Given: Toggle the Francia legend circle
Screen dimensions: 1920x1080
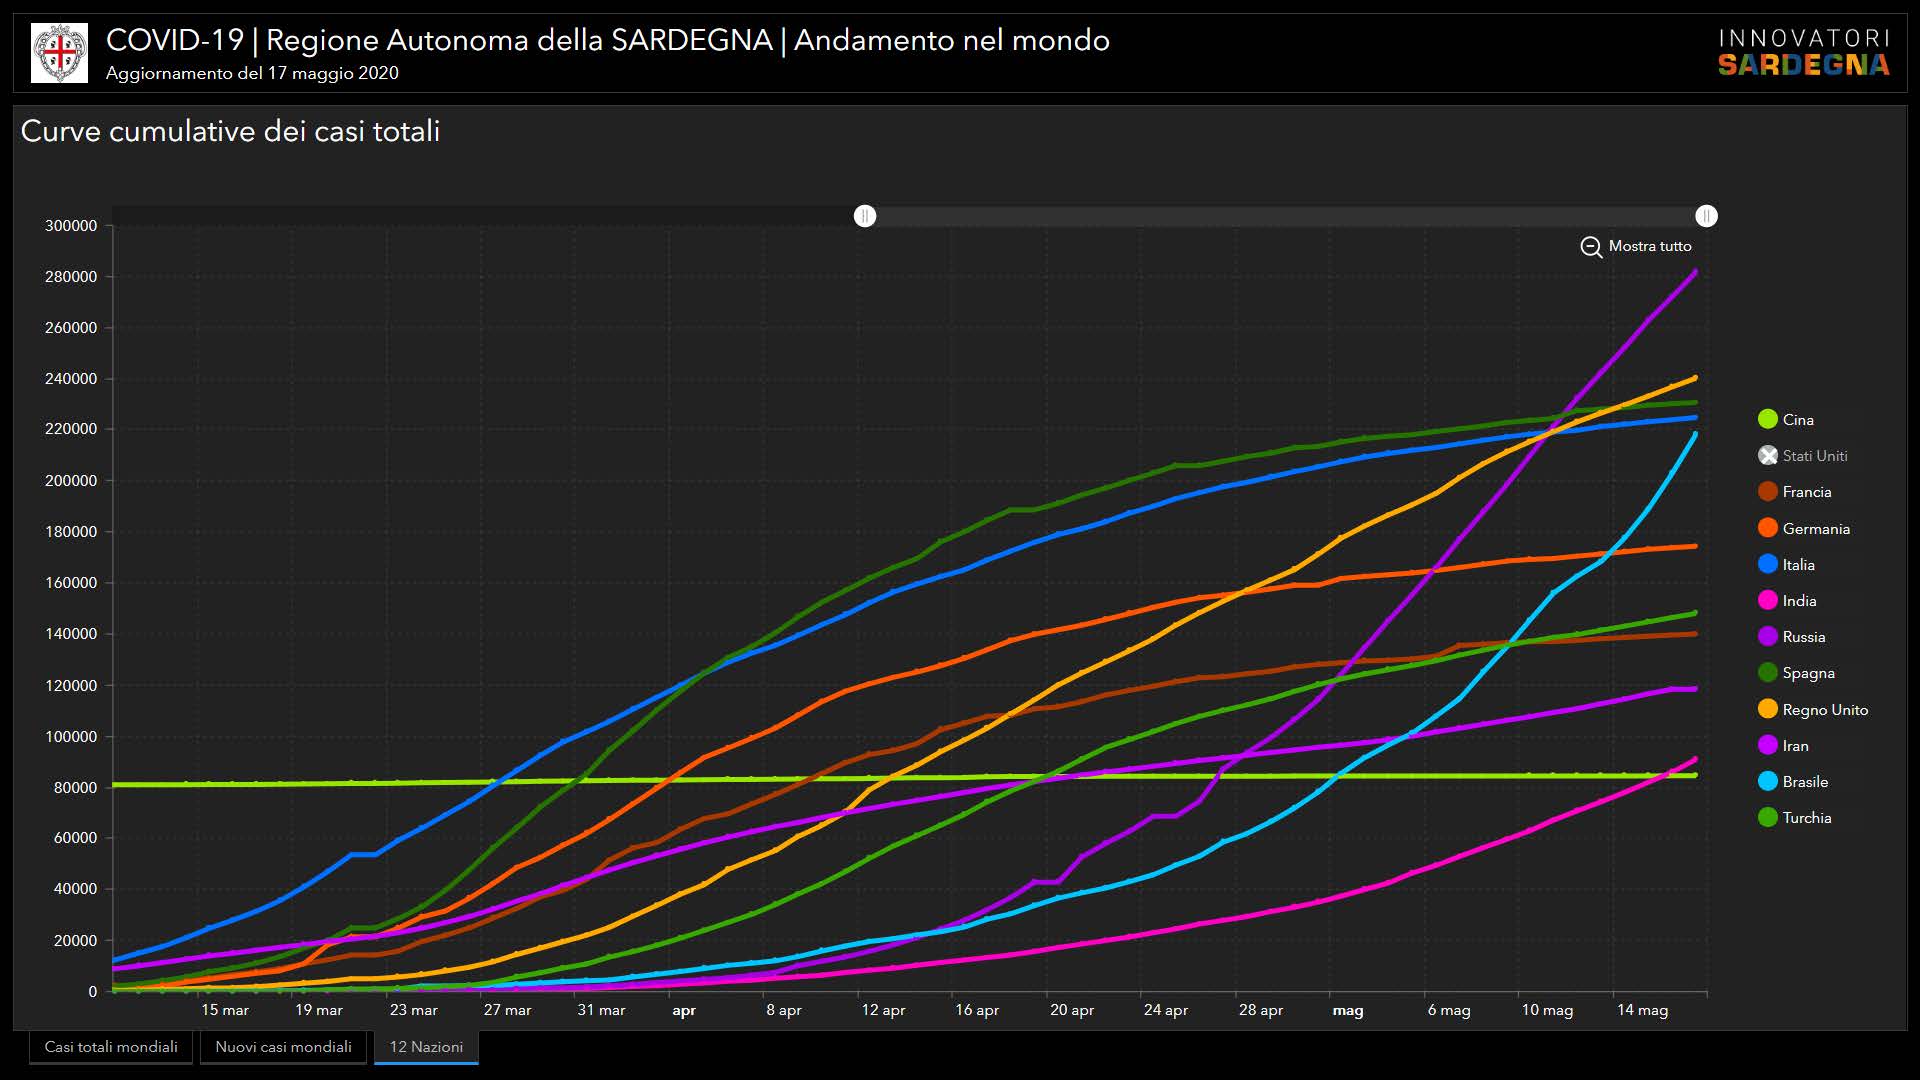Looking at the screenshot, I should pyautogui.click(x=1768, y=492).
